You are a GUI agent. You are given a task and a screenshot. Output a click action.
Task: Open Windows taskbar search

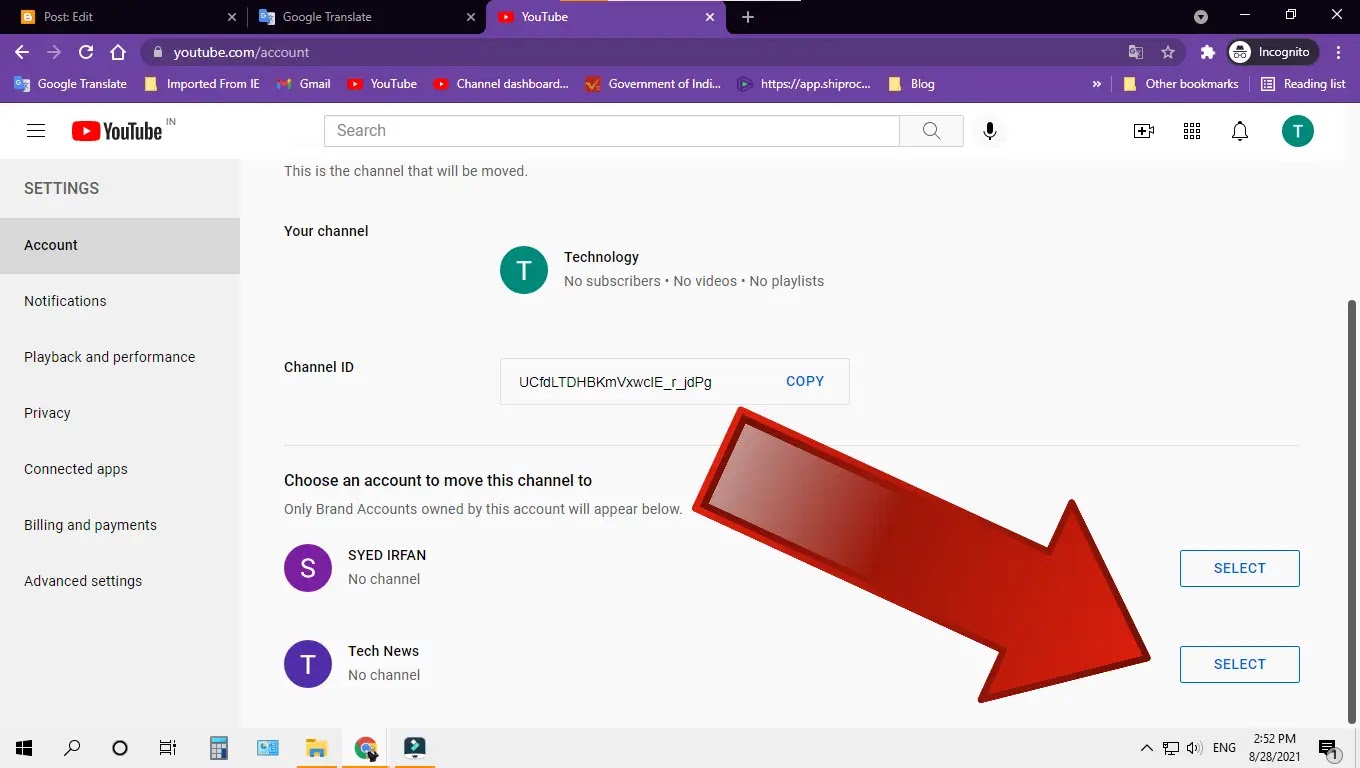(x=72, y=748)
